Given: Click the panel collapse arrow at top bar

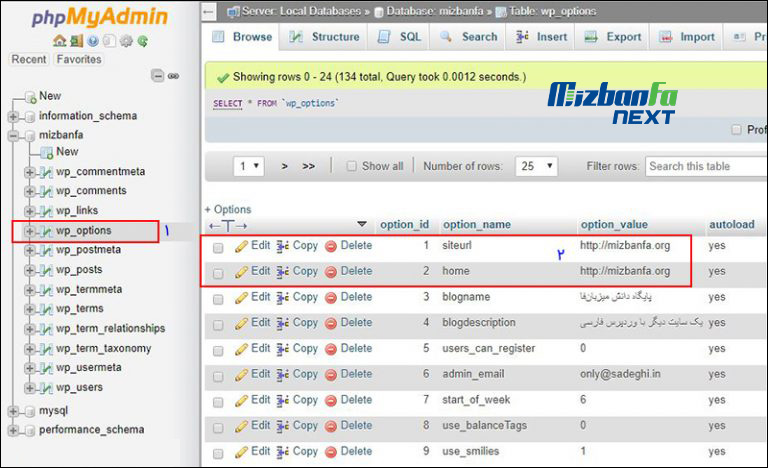Looking at the screenshot, I should click(209, 11).
